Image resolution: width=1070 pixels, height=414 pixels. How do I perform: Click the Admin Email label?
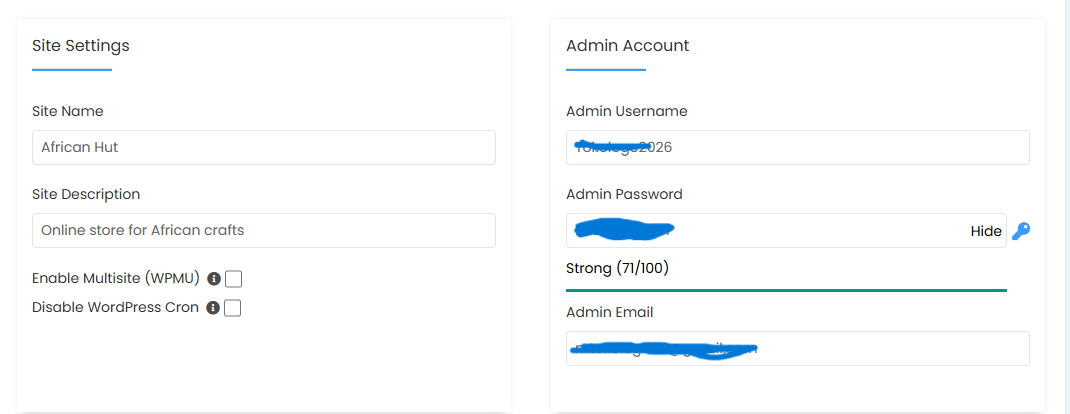coord(610,312)
